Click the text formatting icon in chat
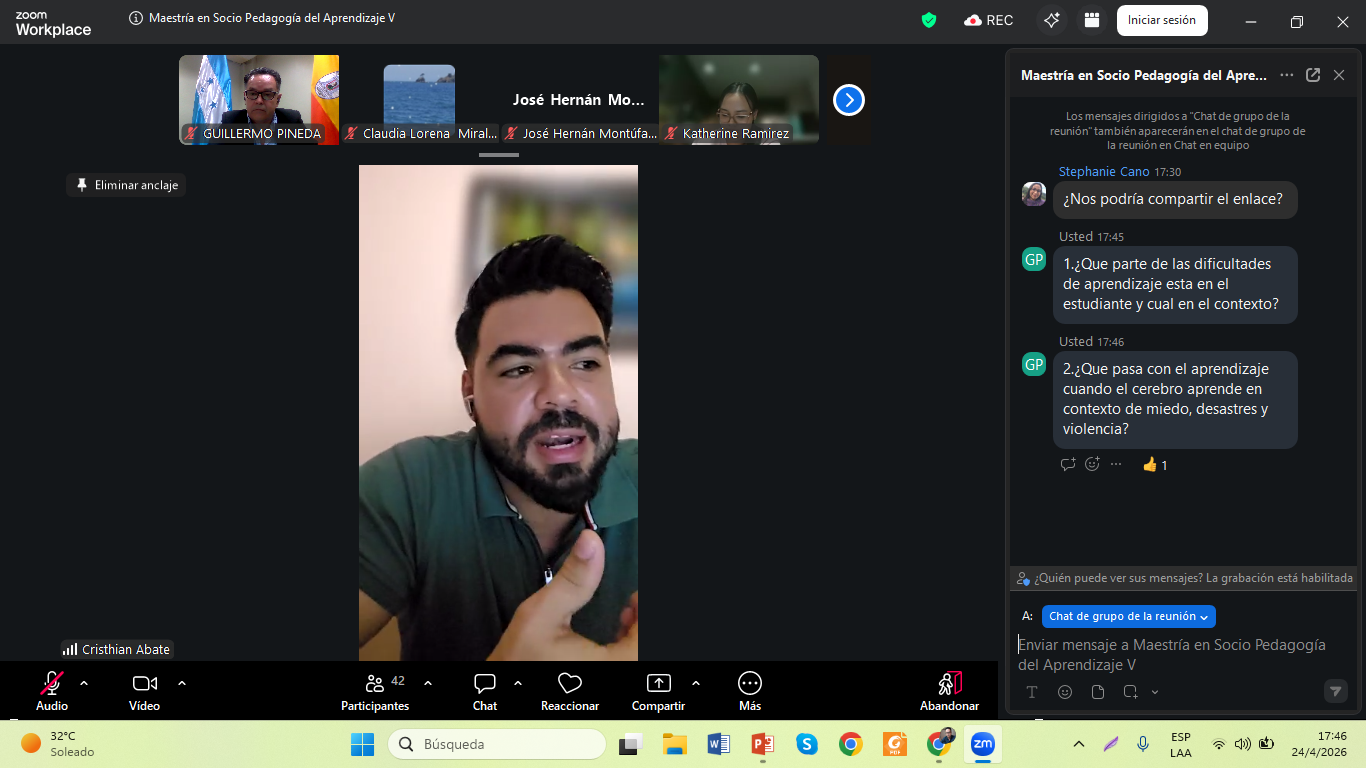 pyautogui.click(x=1032, y=692)
